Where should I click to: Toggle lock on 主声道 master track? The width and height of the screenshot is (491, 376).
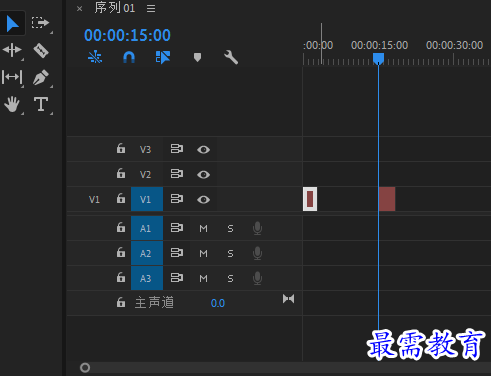[x=121, y=303]
